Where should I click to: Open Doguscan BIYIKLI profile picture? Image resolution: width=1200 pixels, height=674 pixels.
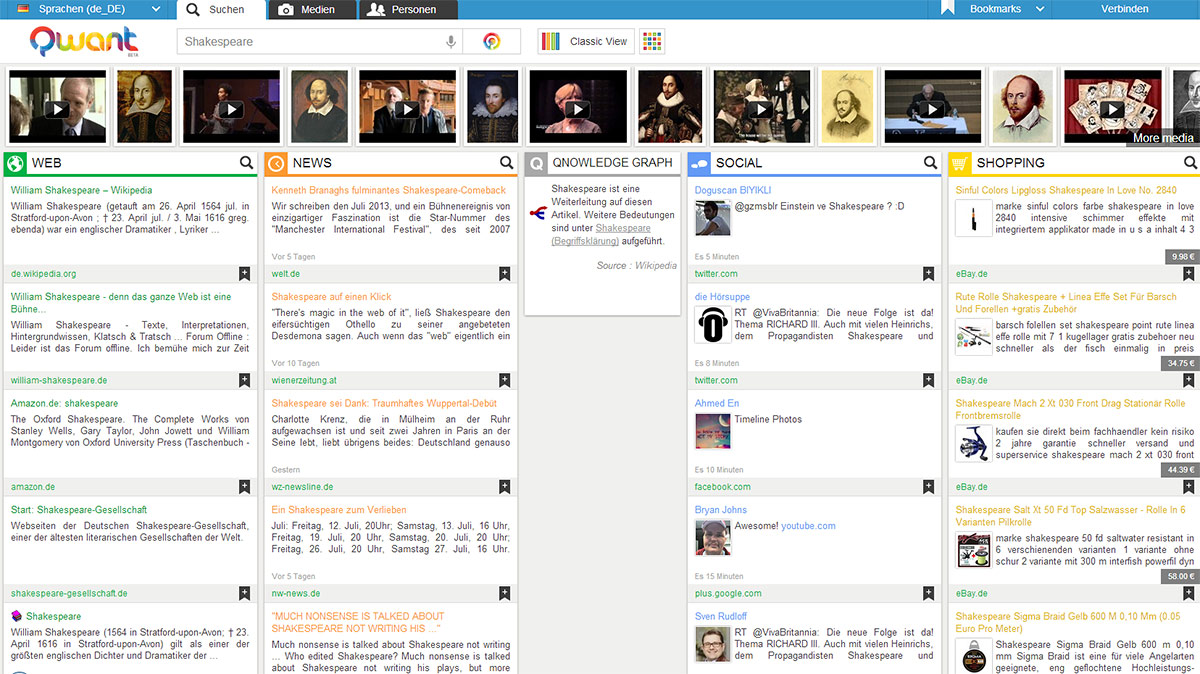coord(712,218)
